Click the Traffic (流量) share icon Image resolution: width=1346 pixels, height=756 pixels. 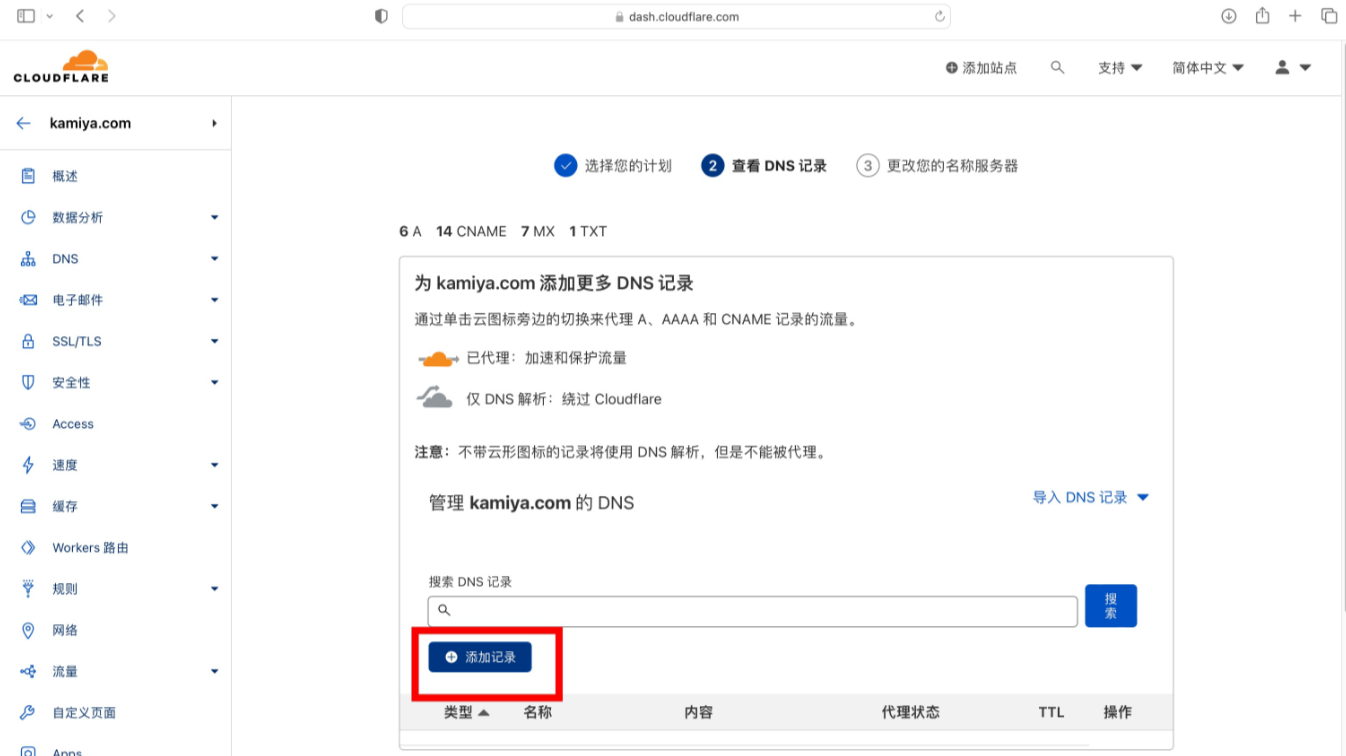(x=28, y=672)
